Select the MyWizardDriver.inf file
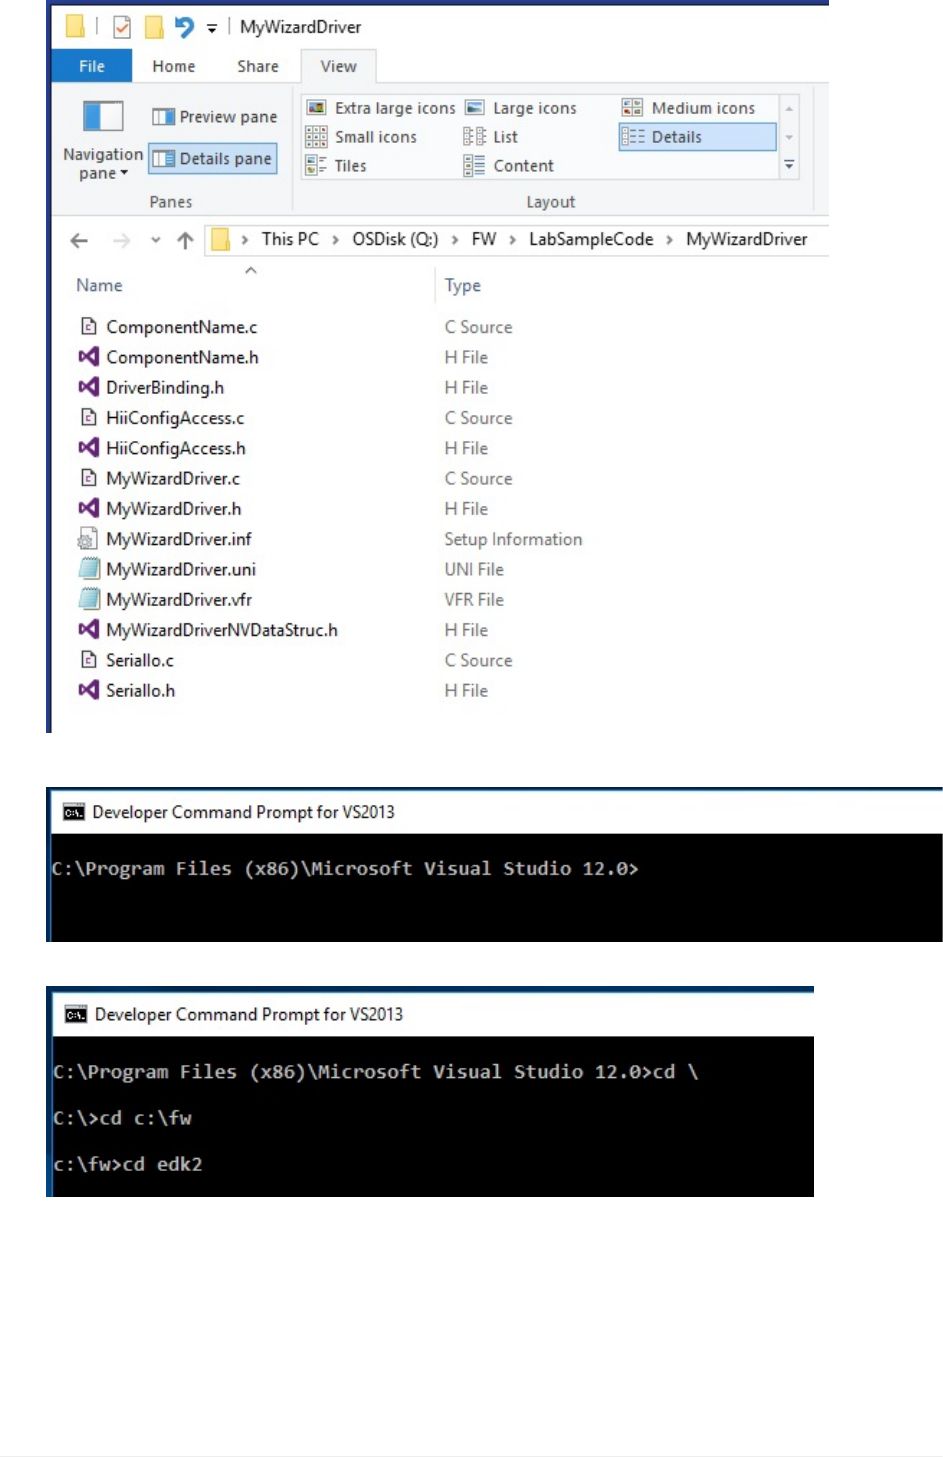This screenshot has width=943, height=1457. click(x=179, y=539)
